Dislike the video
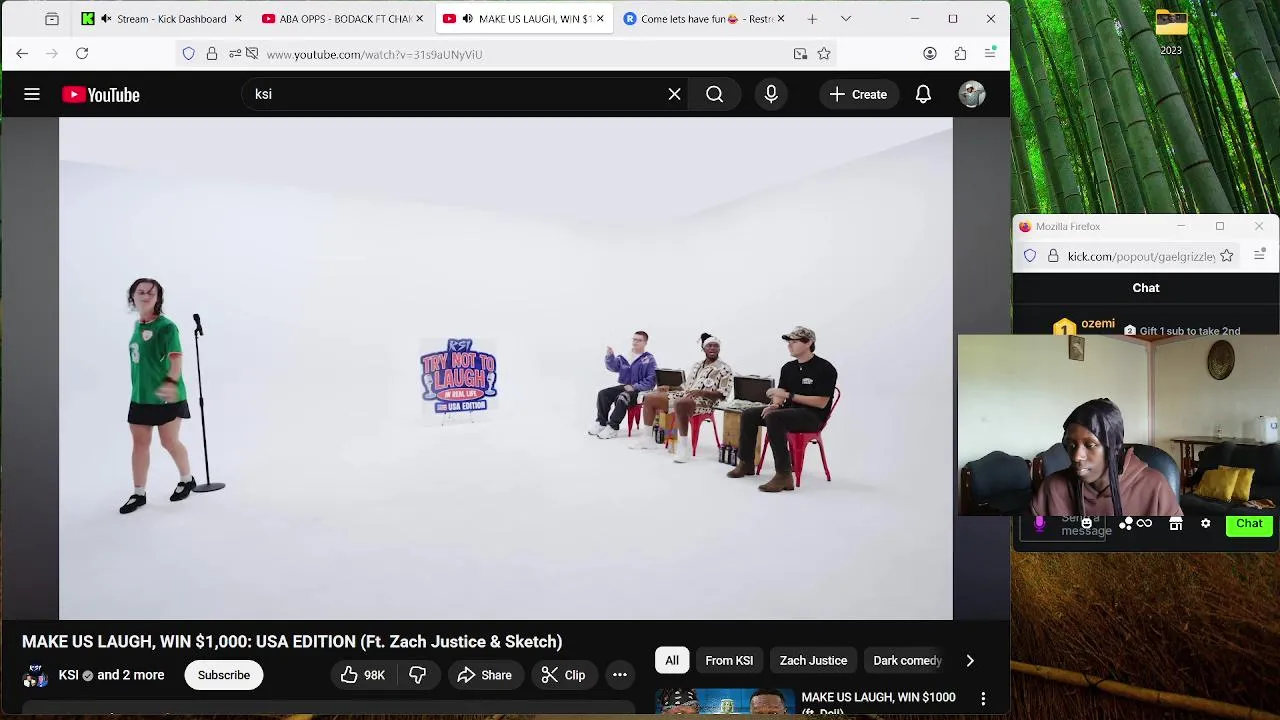 click(x=418, y=675)
